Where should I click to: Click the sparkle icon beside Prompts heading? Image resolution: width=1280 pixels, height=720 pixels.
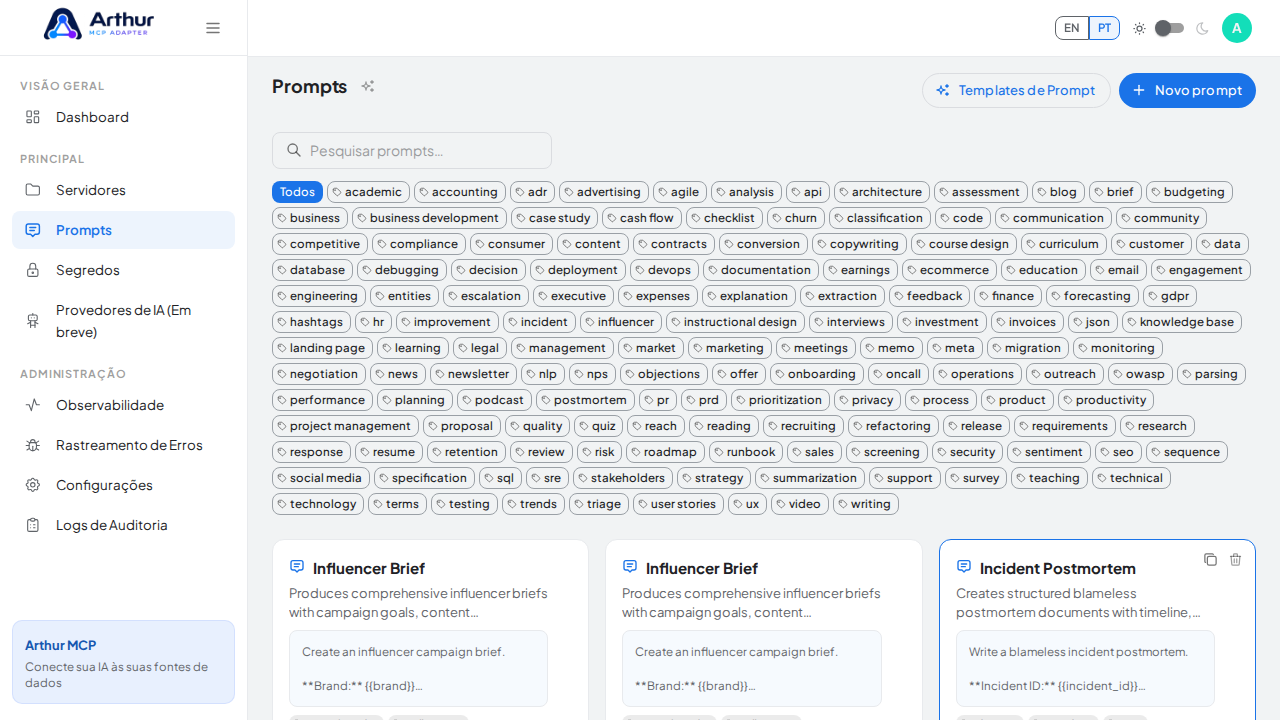[x=368, y=87]
